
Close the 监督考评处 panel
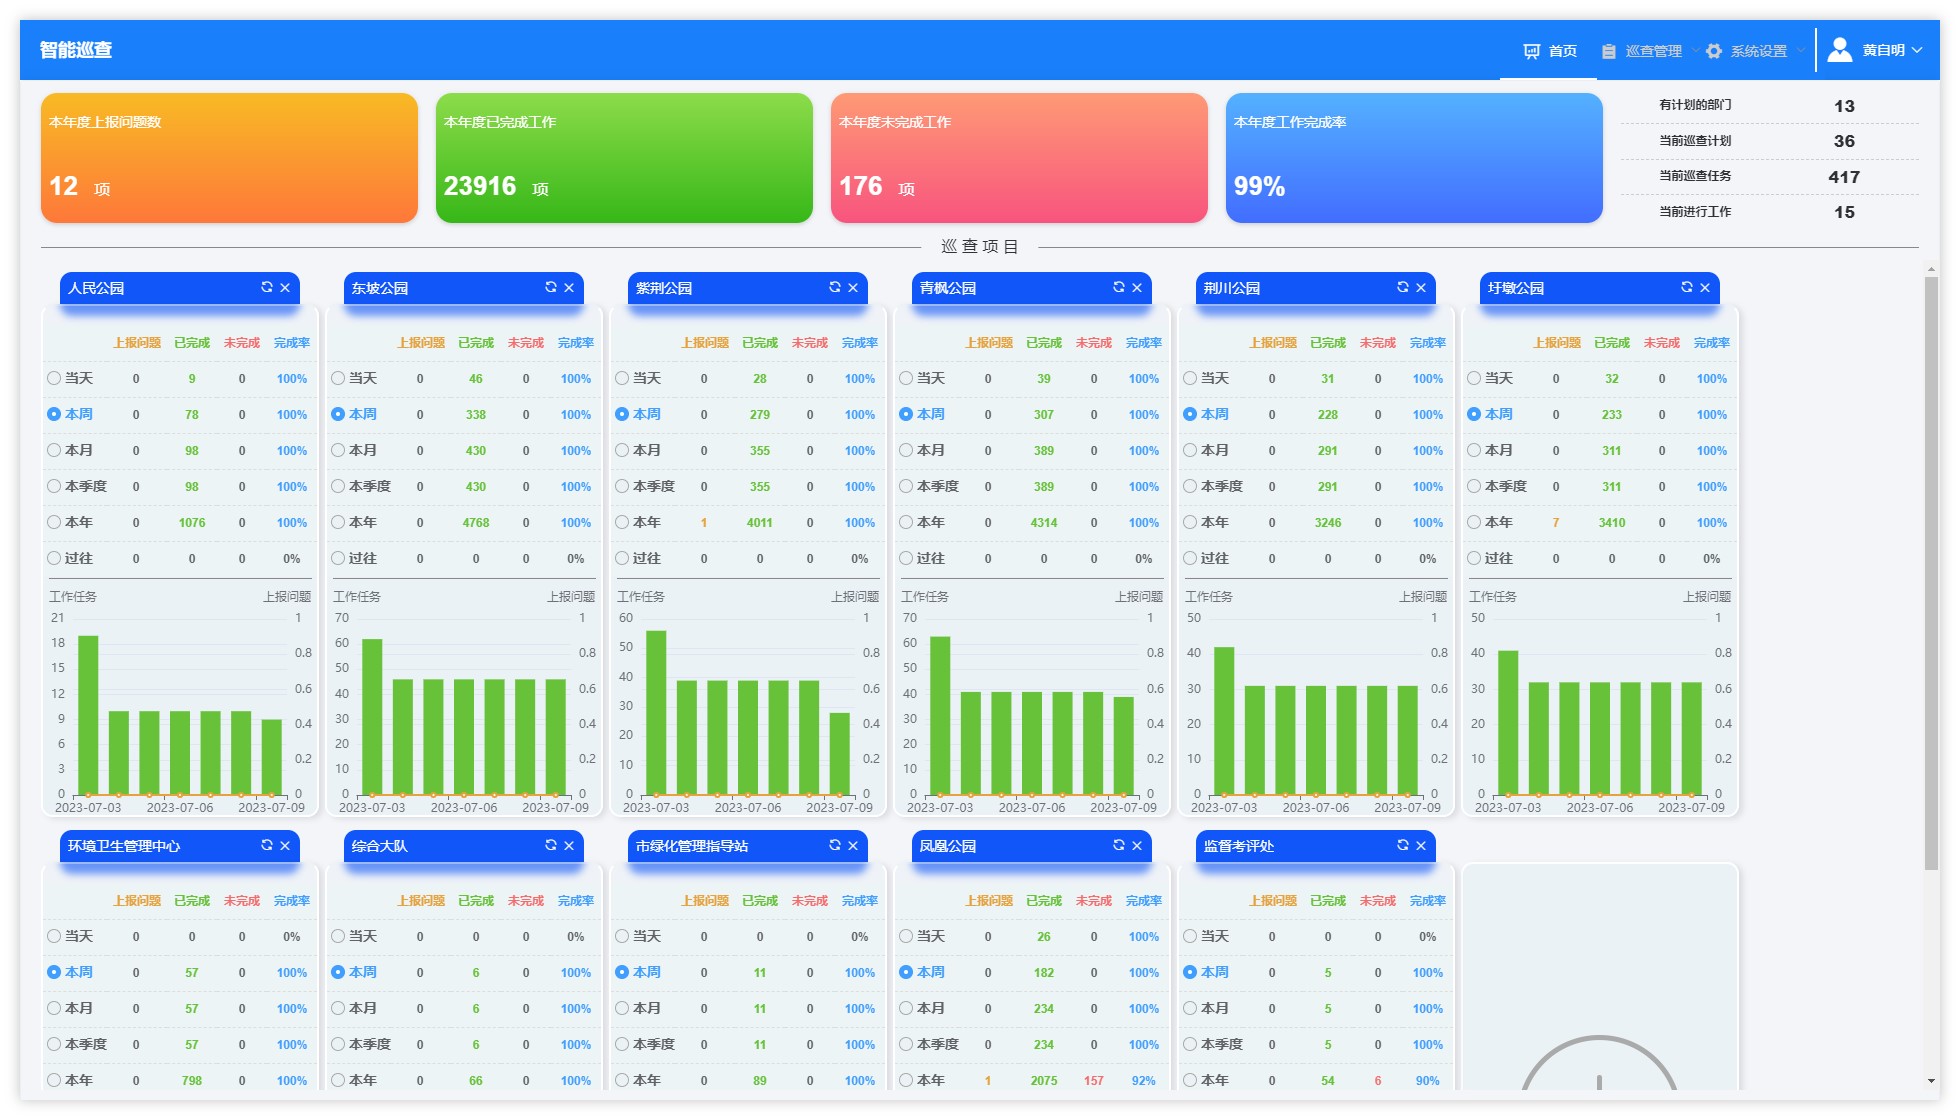click(x=1421, y=845)
